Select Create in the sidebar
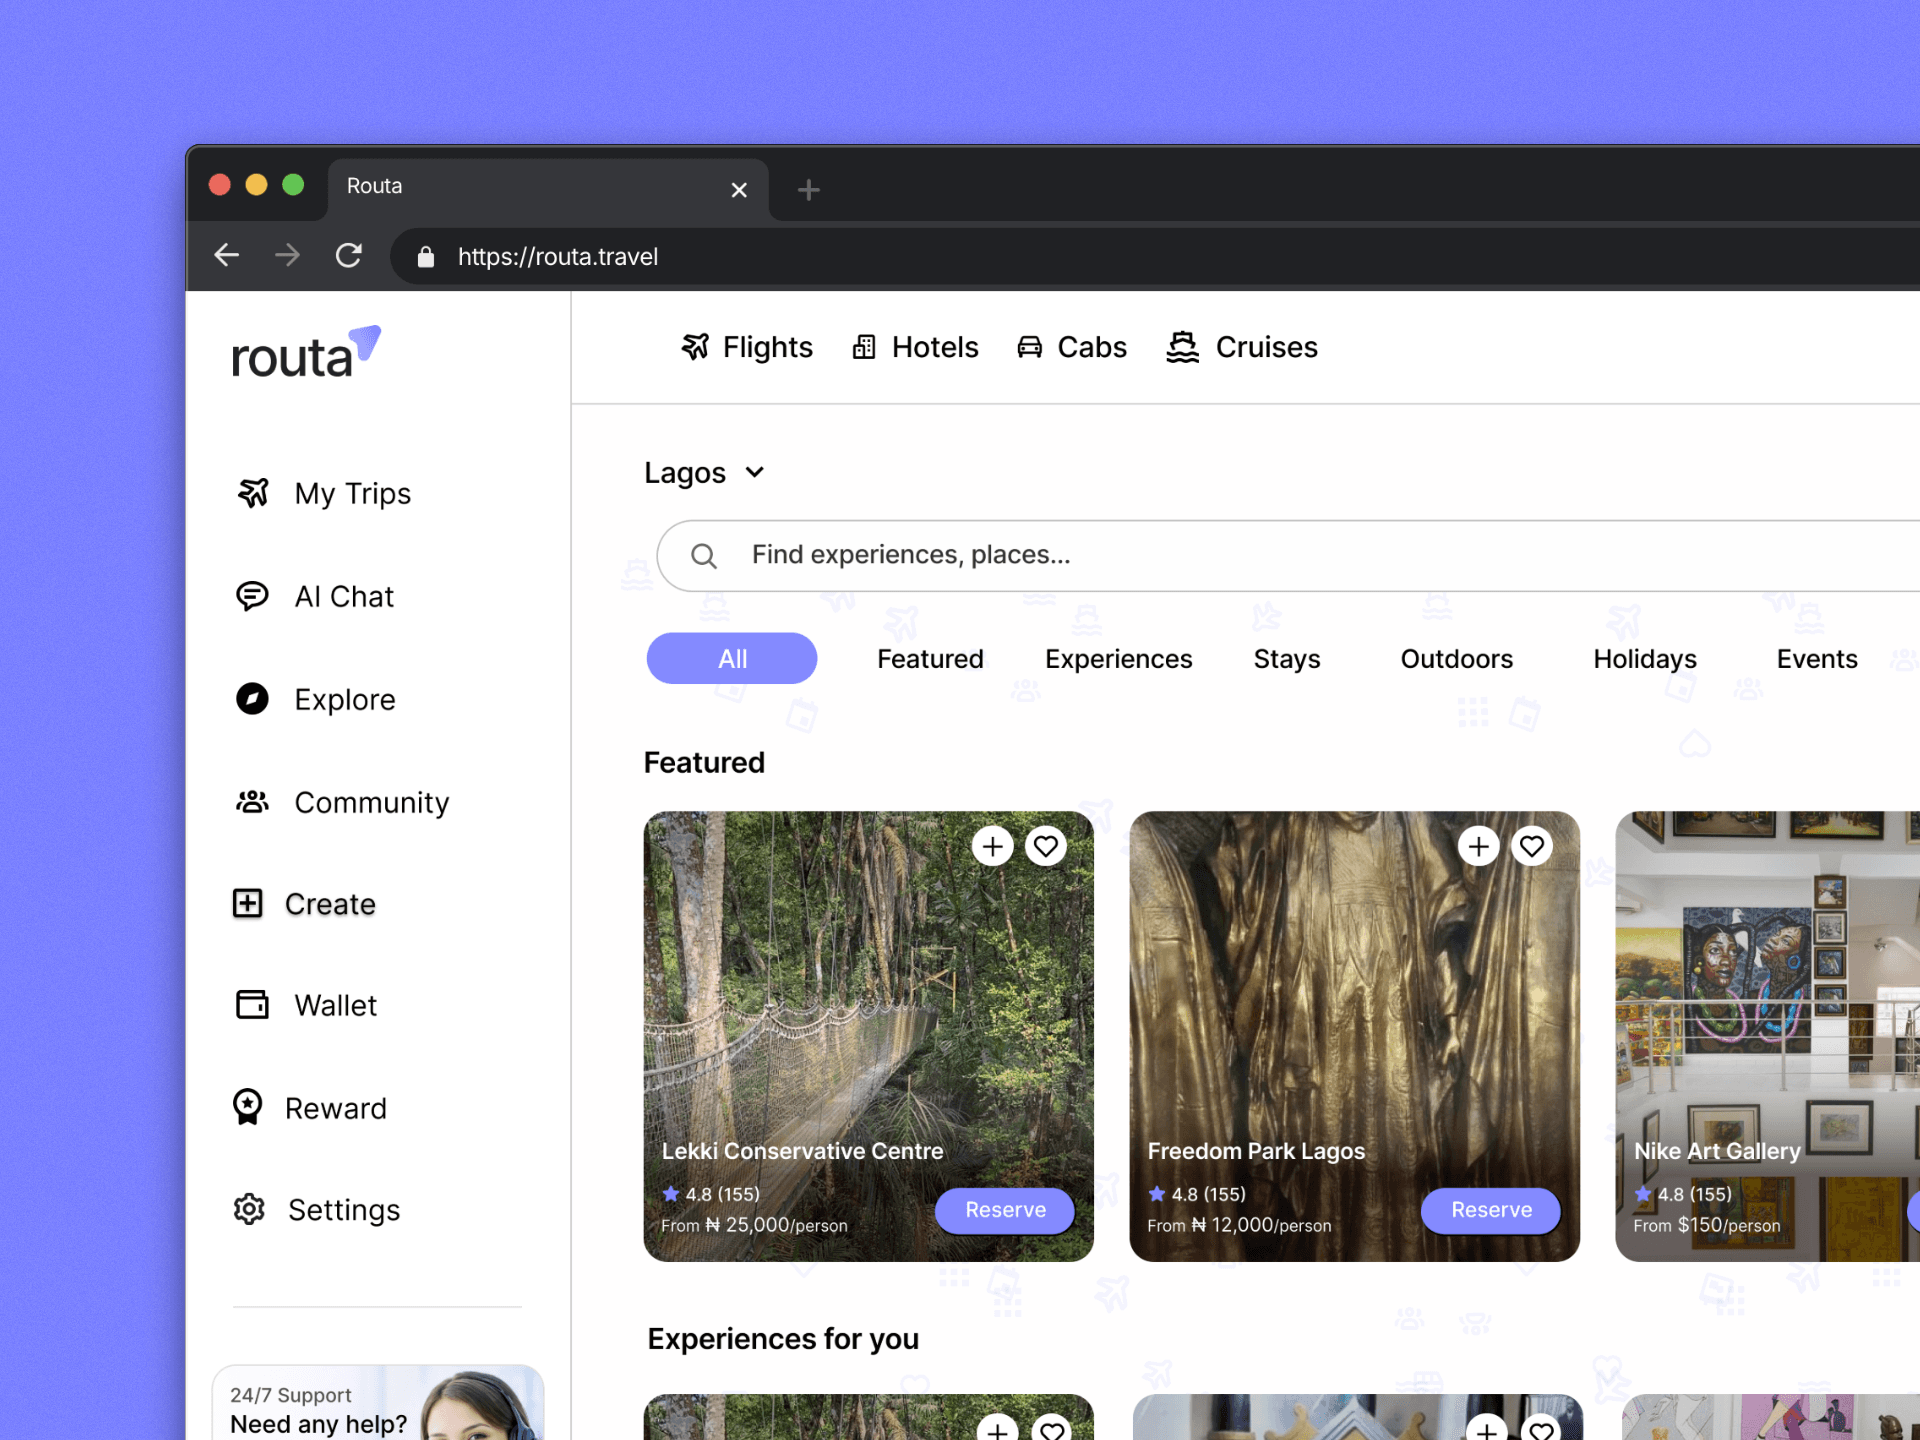 click(305, 904)
